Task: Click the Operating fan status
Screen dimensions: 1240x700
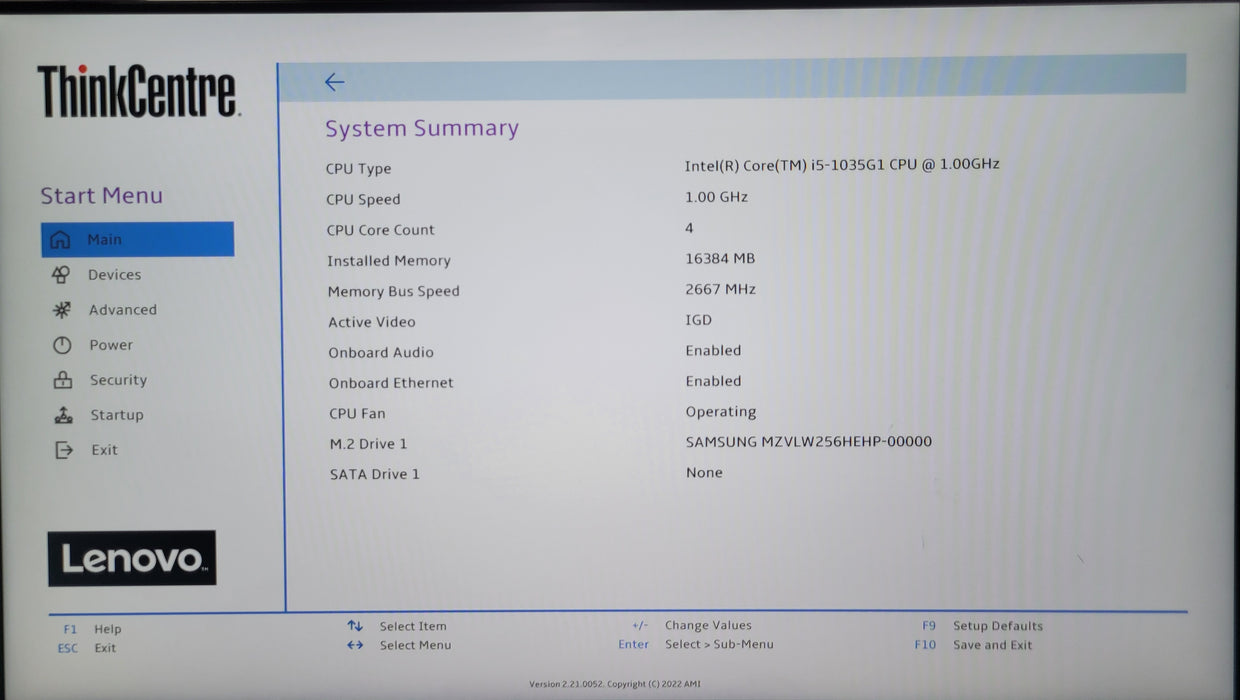Action: (721, 412)
